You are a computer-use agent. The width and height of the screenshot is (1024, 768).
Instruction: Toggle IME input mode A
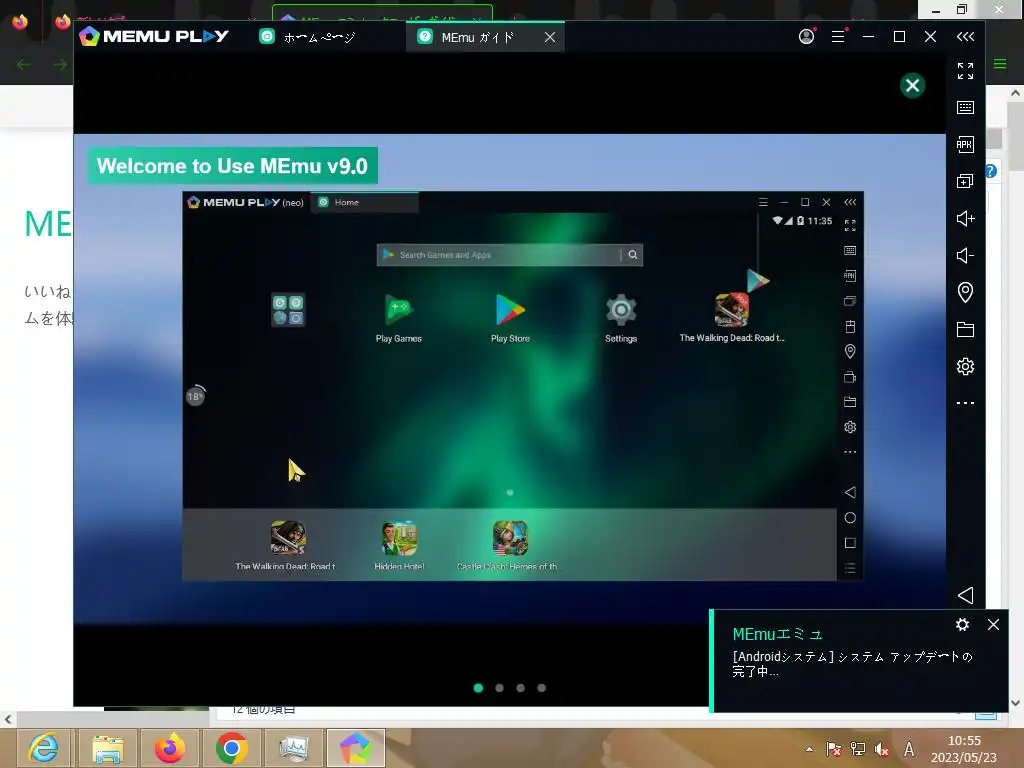[x=909, y=750]
